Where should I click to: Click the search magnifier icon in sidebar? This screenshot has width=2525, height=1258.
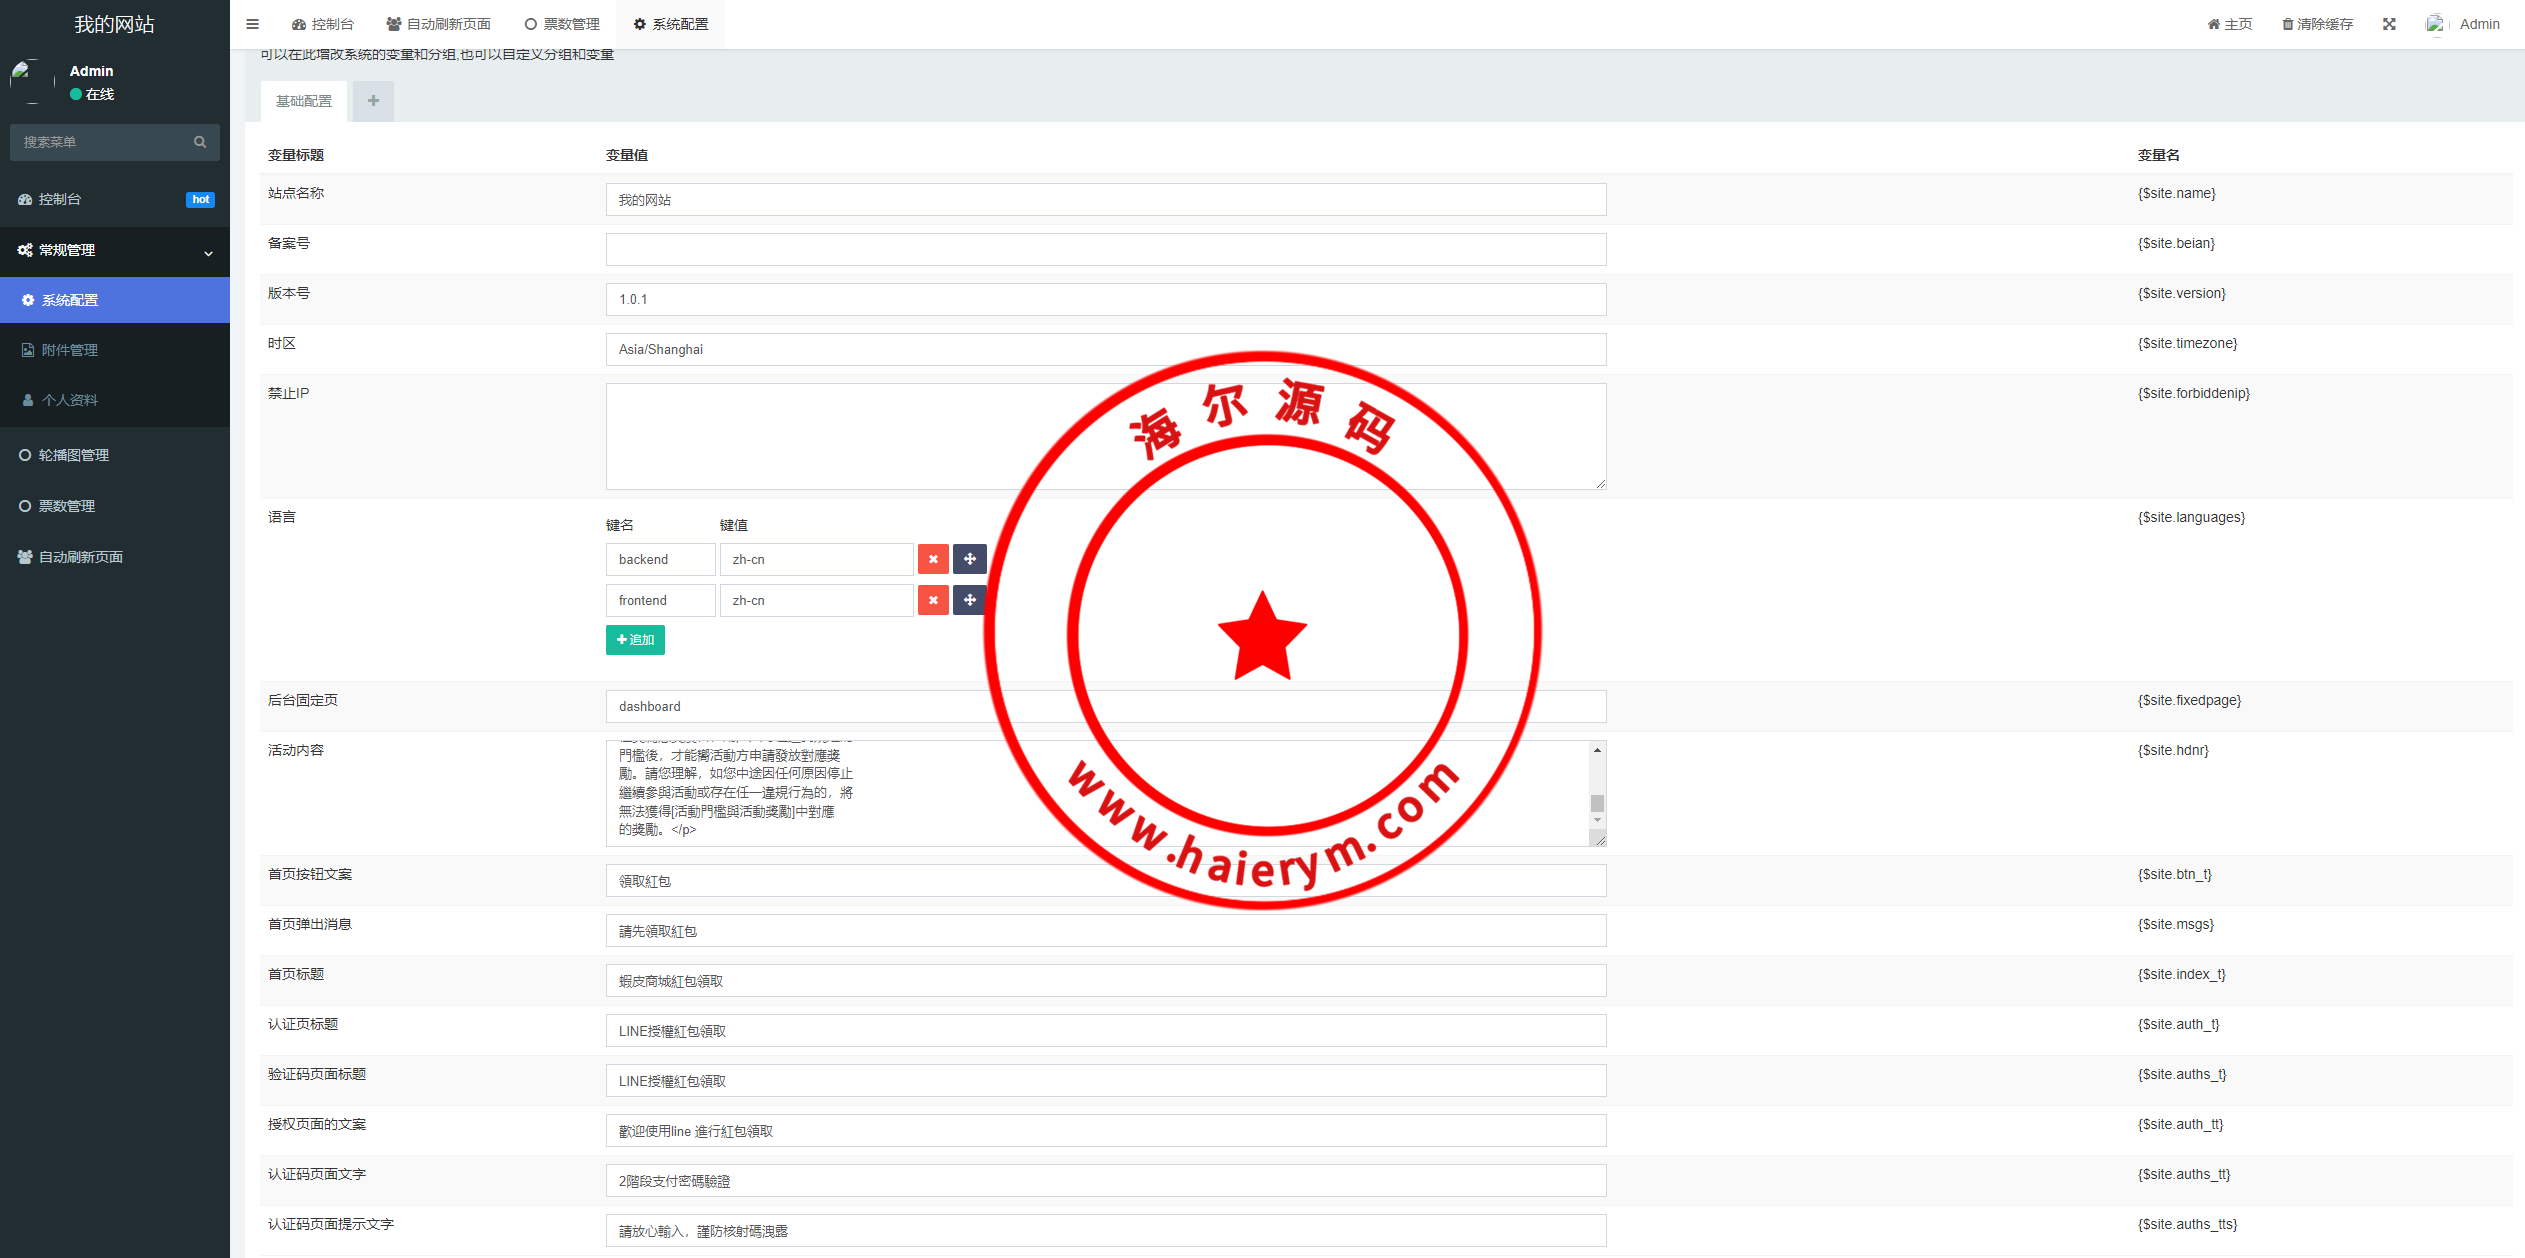pyautogui.click(x=200, y=142)
